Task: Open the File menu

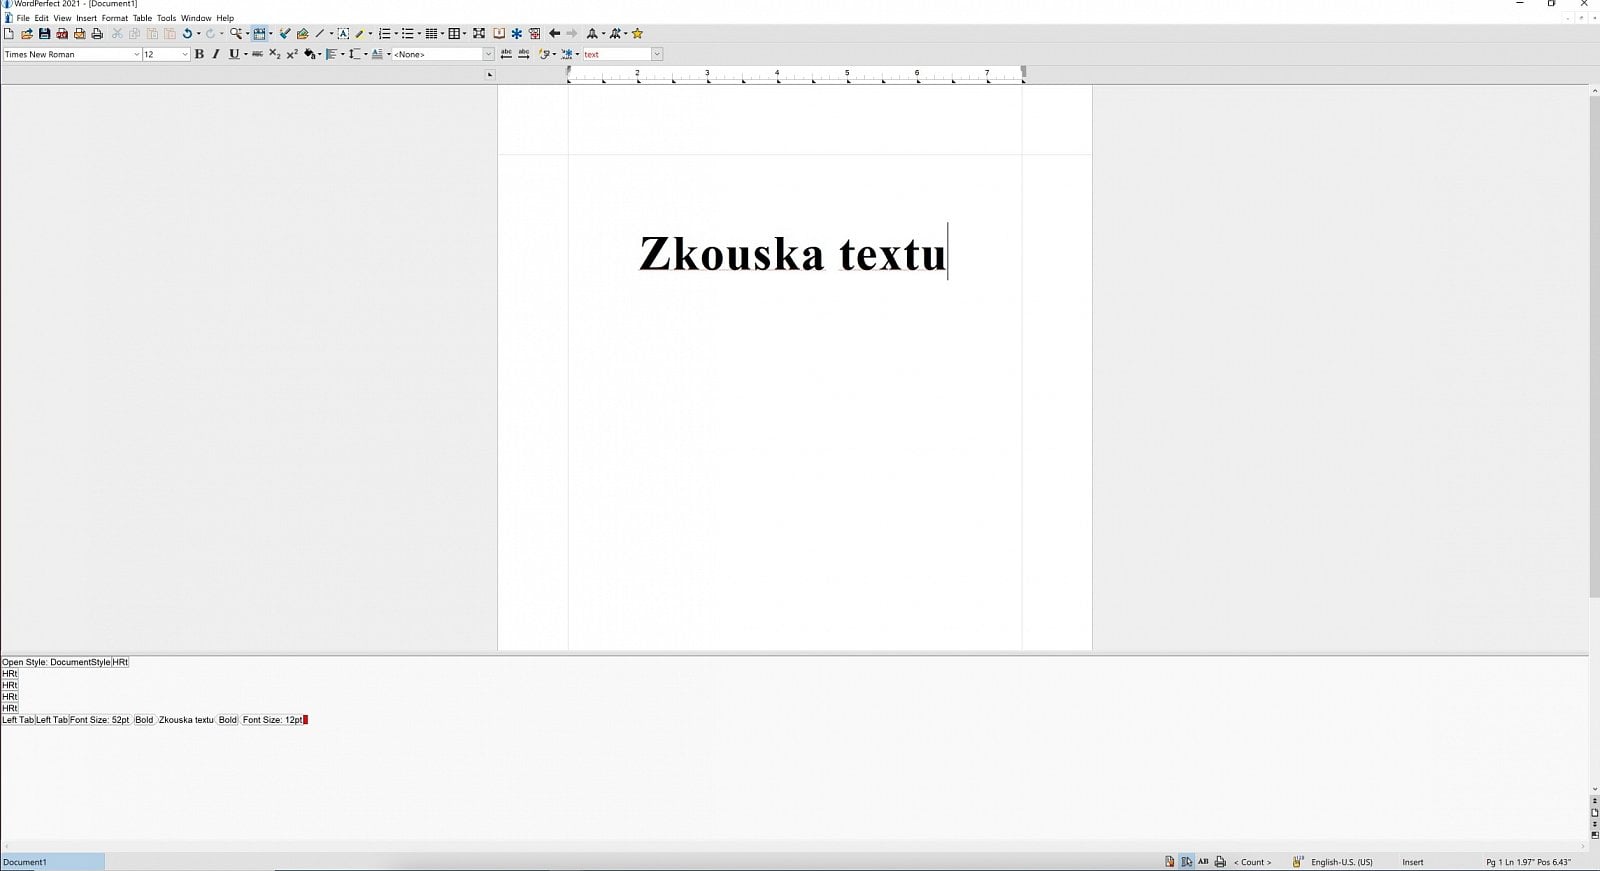Action: click(x=23, y=18)
